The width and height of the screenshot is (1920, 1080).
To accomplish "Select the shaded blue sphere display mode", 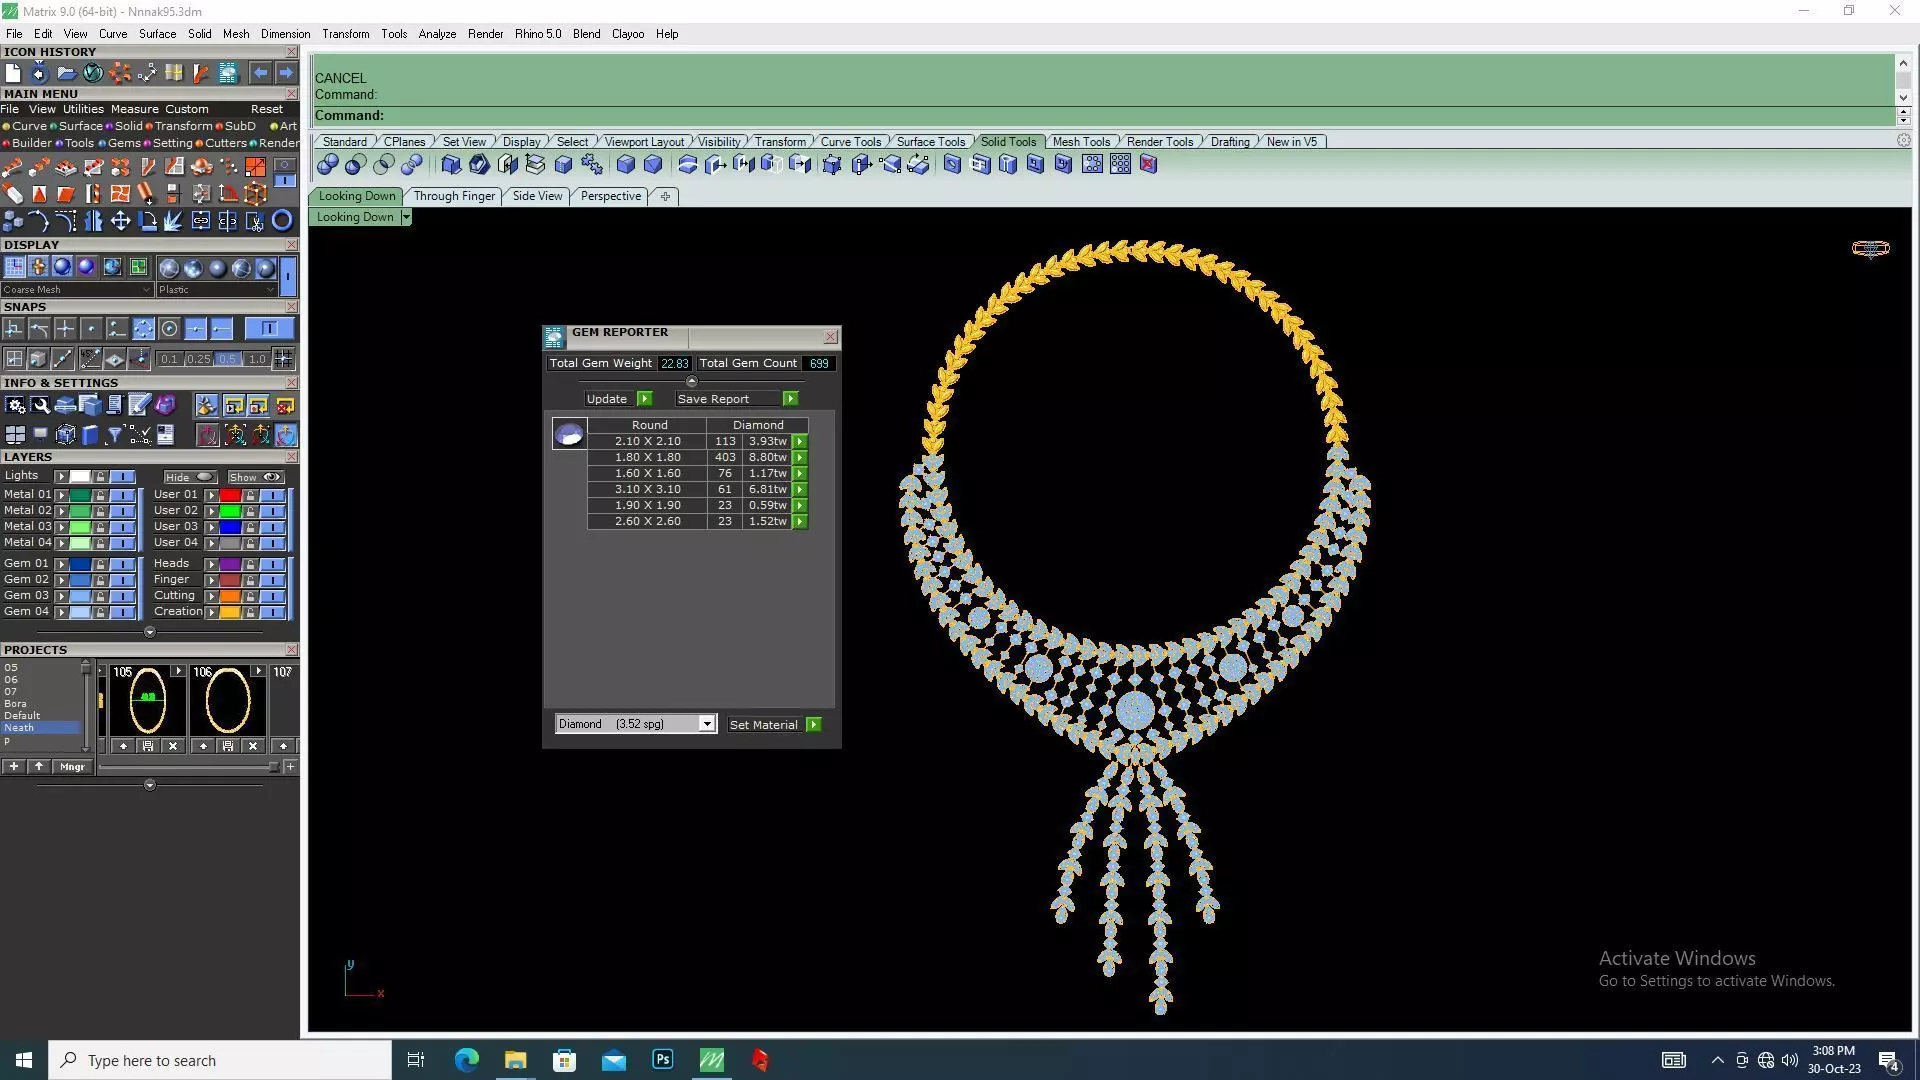I will pos(62,267).
